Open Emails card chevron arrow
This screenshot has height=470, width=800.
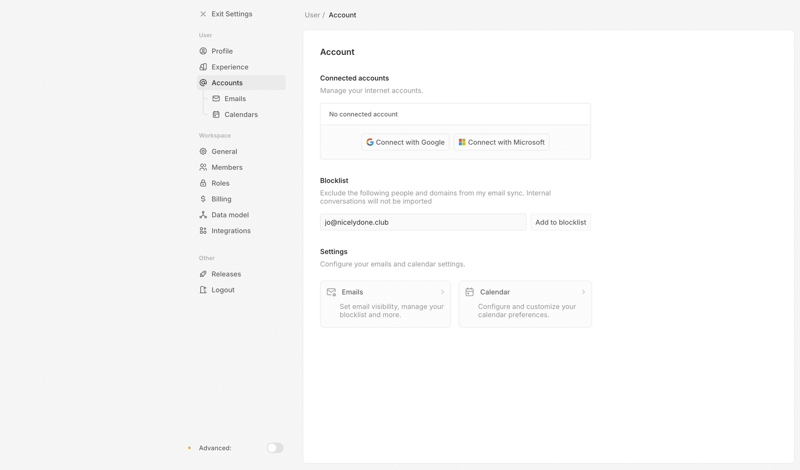pyautogui.click(x=442, y=292)
